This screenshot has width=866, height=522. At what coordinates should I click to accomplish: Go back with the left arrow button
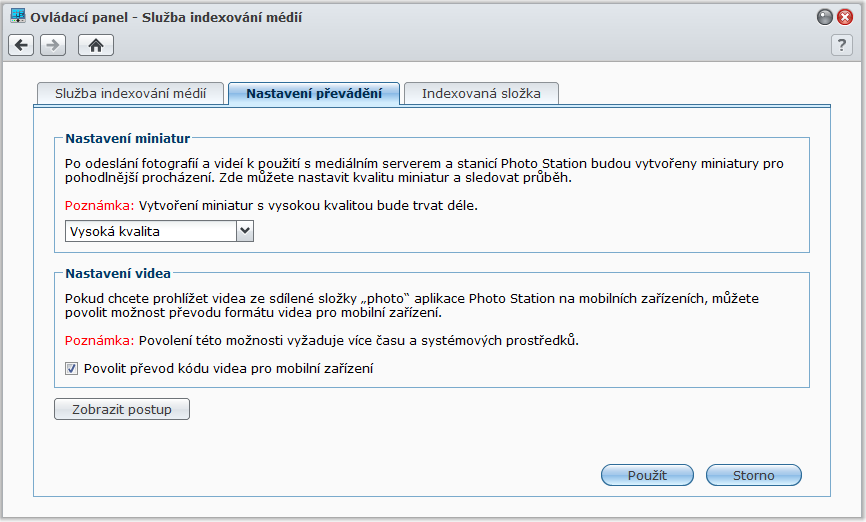(x=21, y=45)
